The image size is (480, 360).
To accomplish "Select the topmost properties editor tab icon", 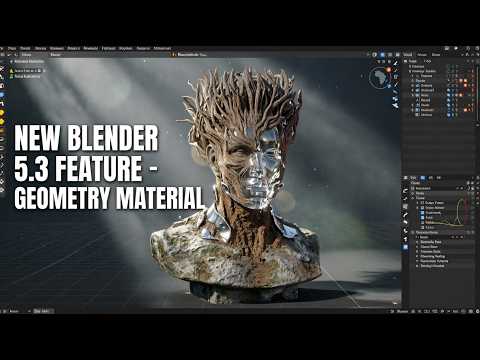I will click(x=405, y=191).
